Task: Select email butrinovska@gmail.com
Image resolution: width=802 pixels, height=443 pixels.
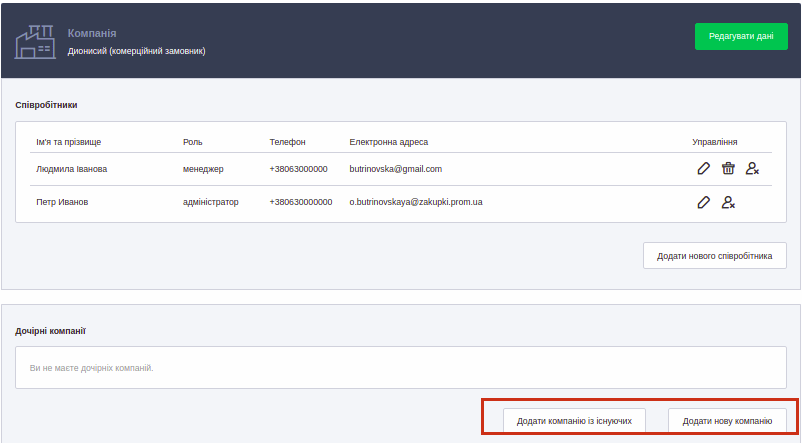Action: pyautogui.click(x=395, y=169)
